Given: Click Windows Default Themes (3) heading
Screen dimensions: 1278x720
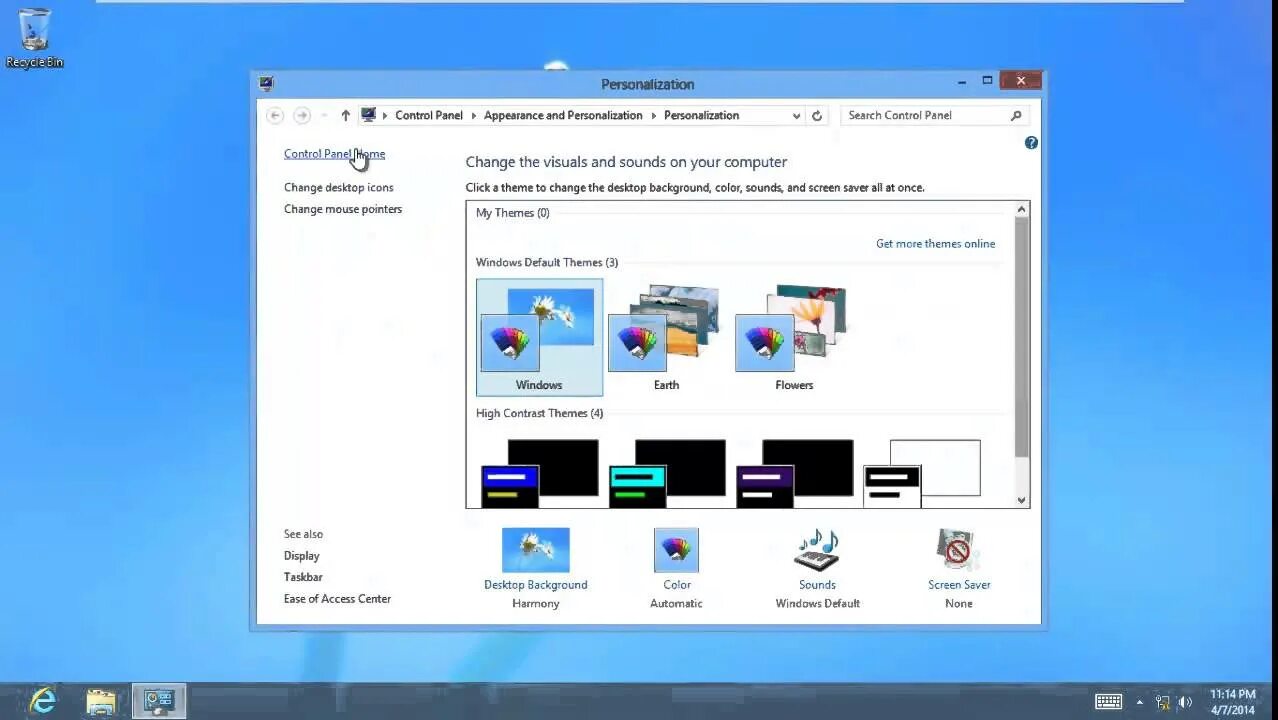Looking at the screenshot, I should (547, 263).
